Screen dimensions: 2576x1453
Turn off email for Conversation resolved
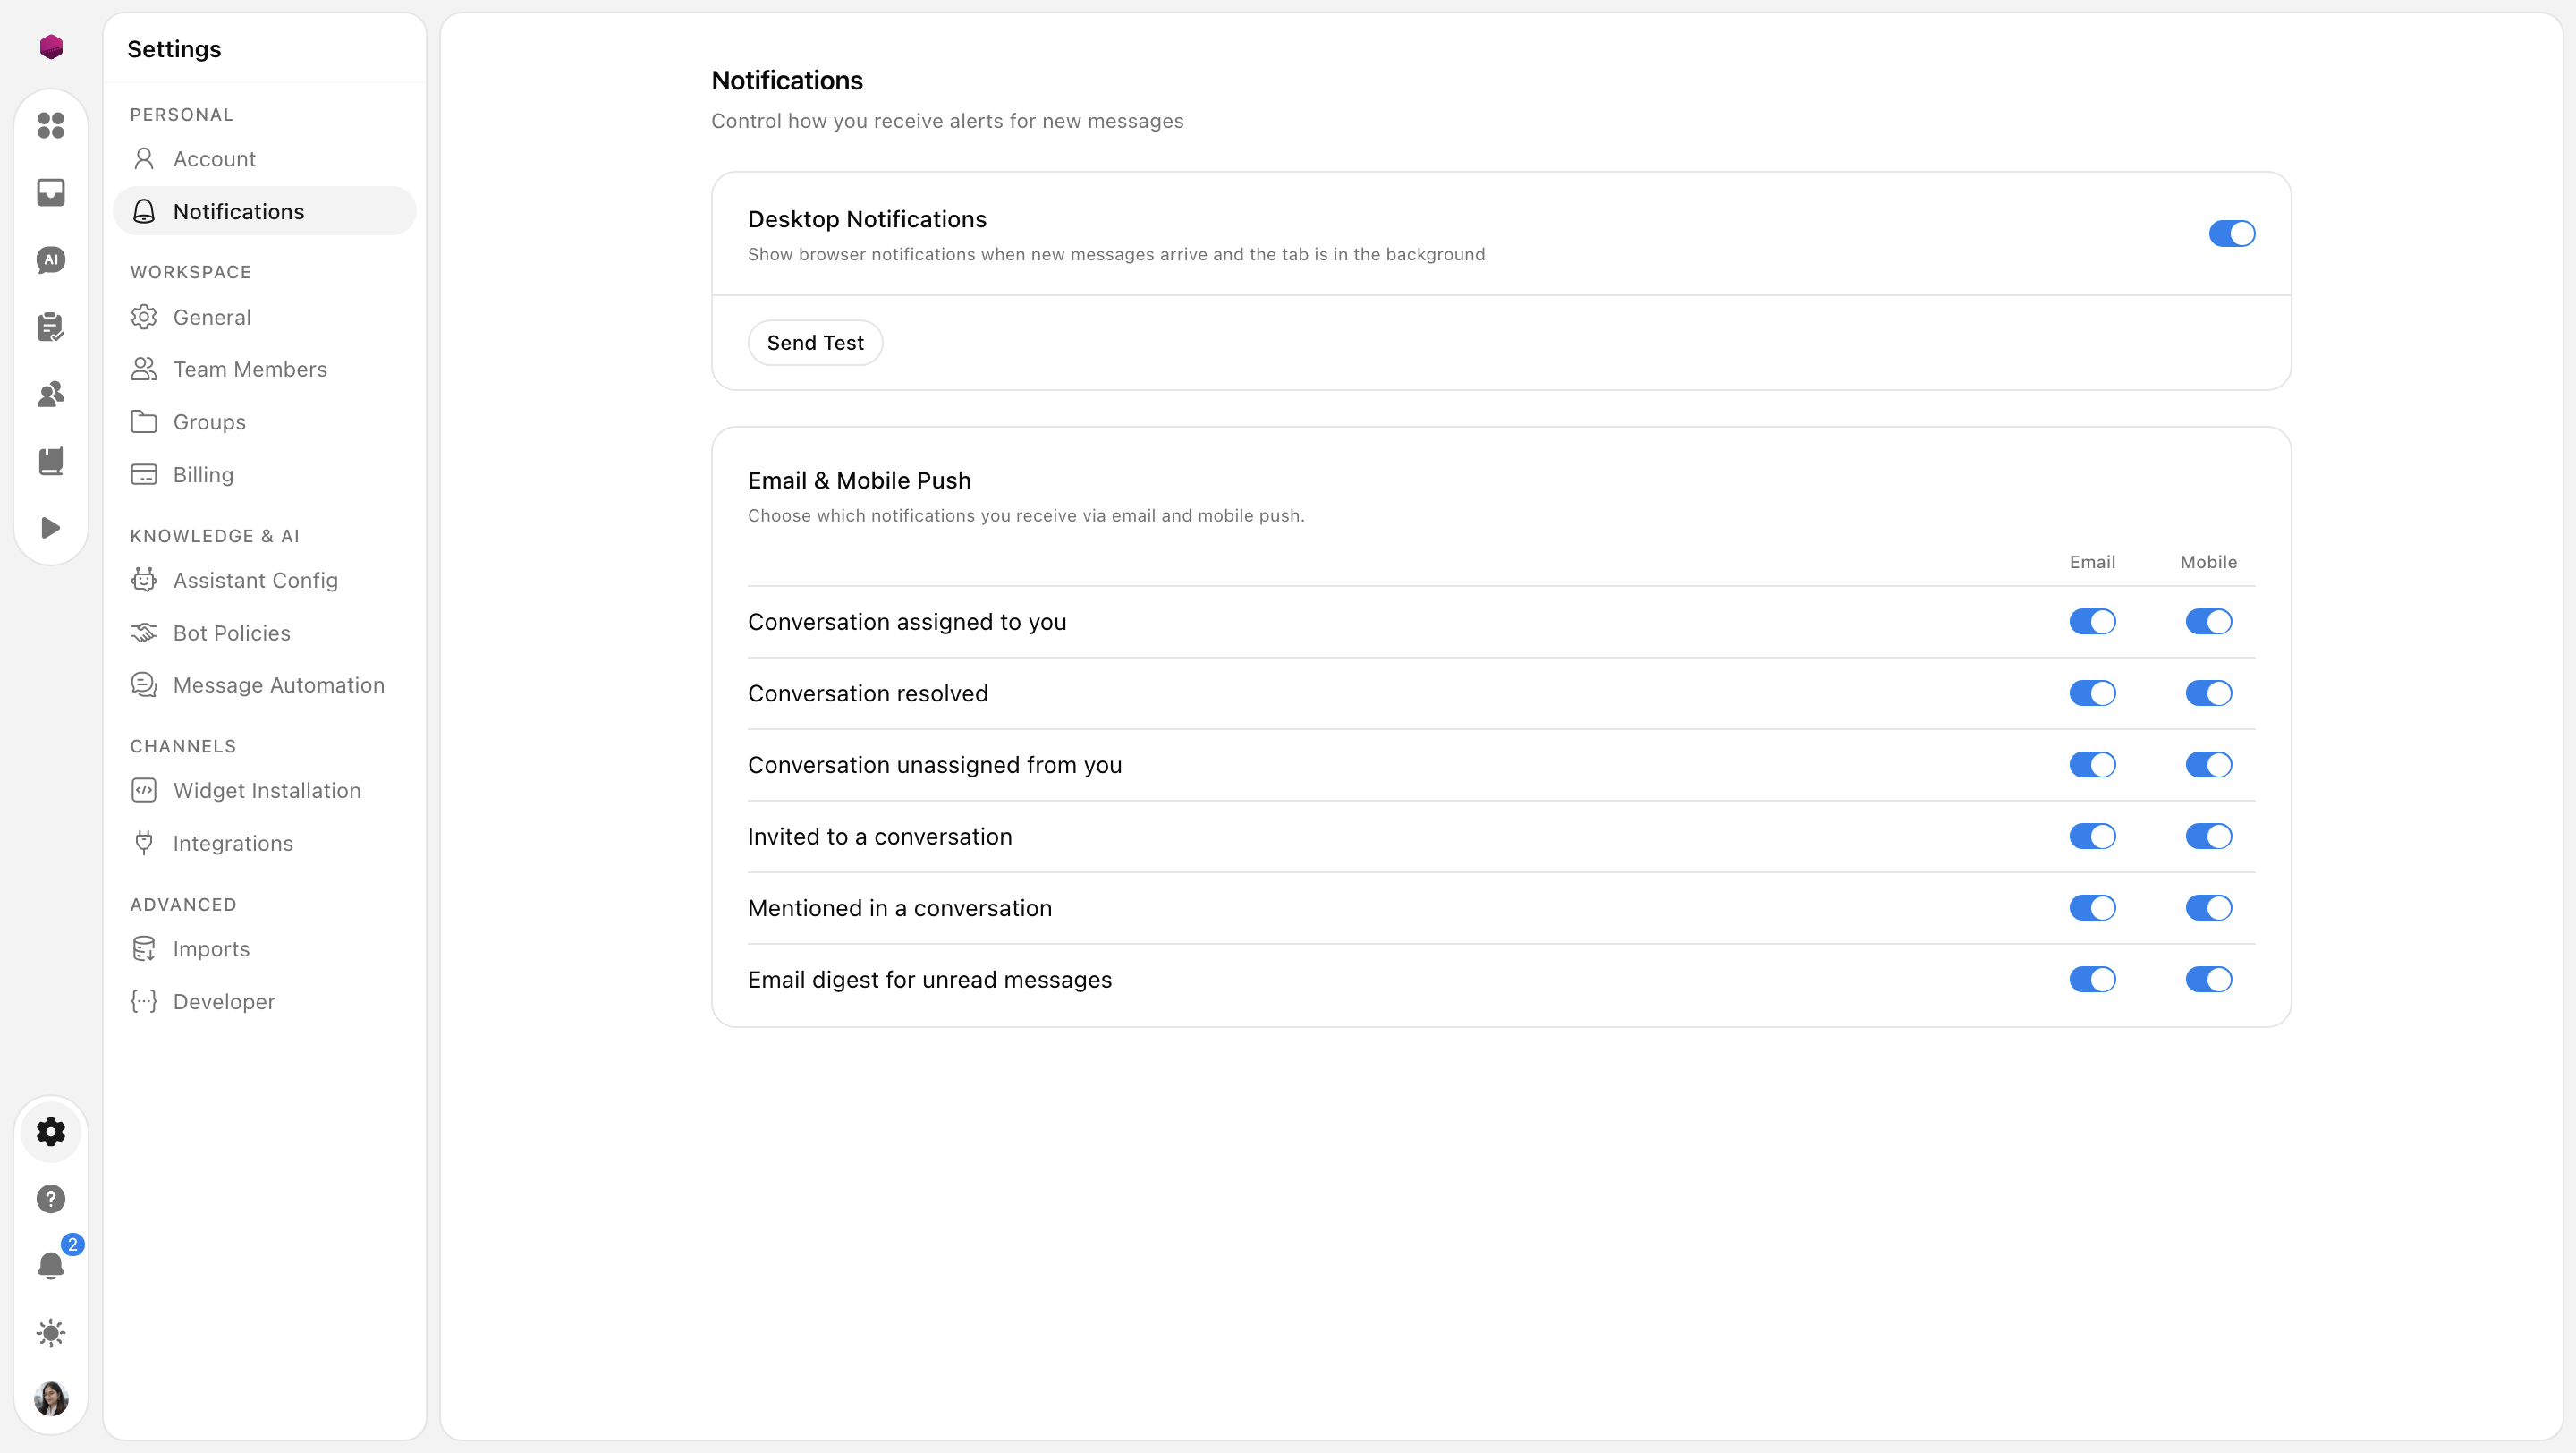(x=2092, y=693)
